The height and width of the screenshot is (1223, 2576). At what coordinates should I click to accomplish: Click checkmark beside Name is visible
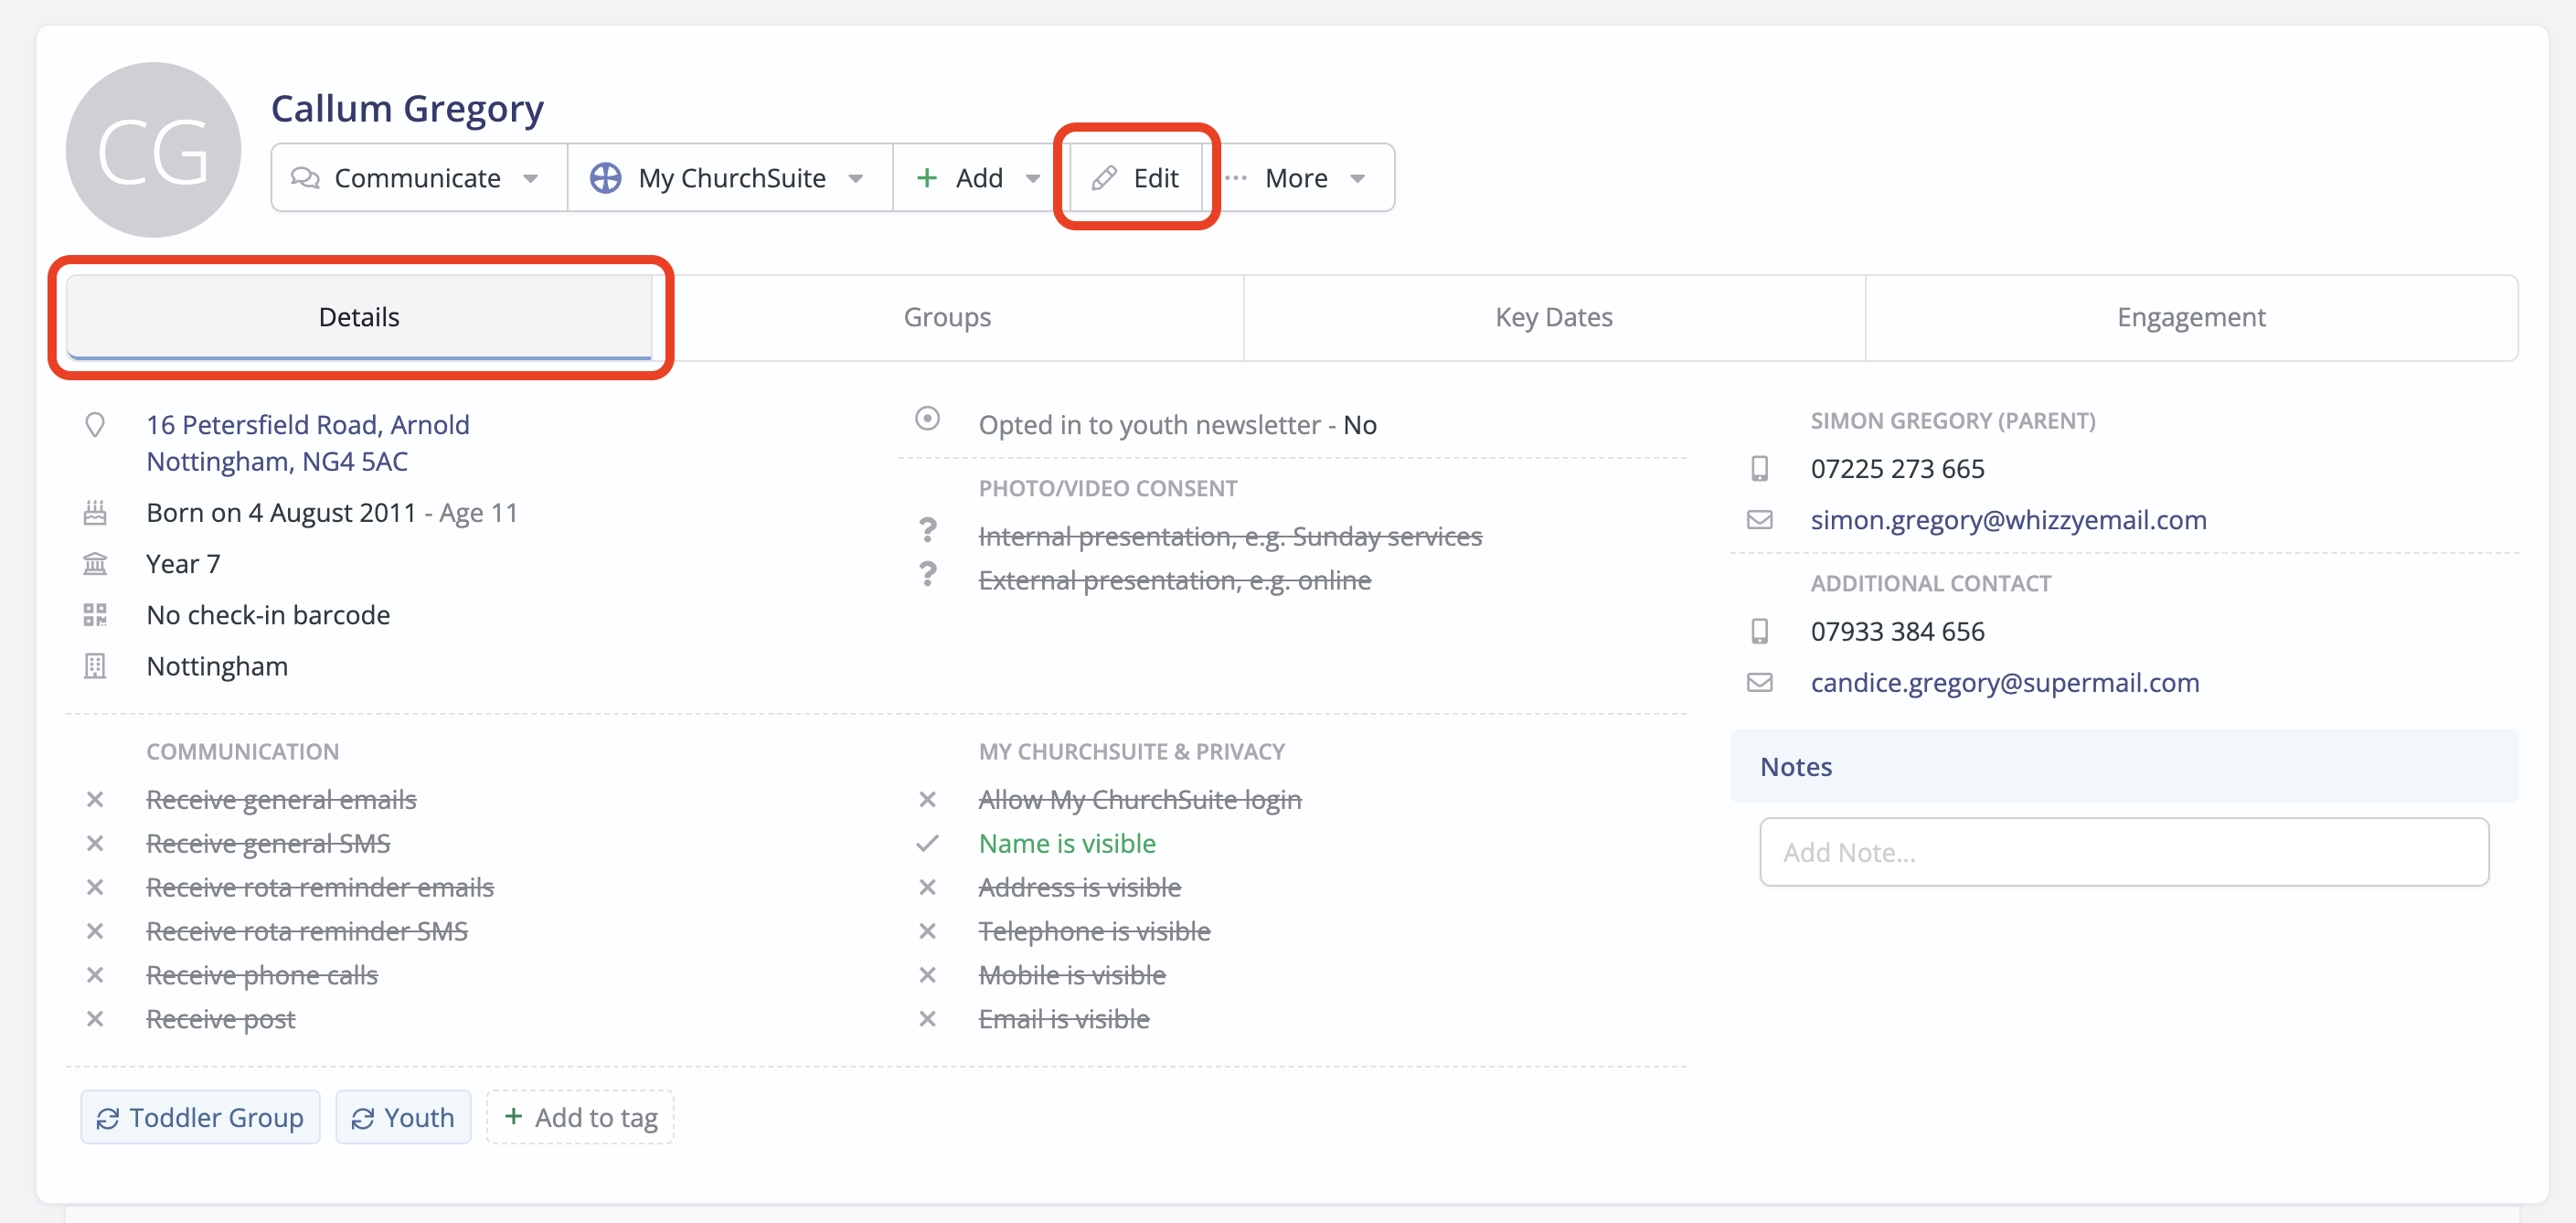pyautogui.click(x=927, y=843)
